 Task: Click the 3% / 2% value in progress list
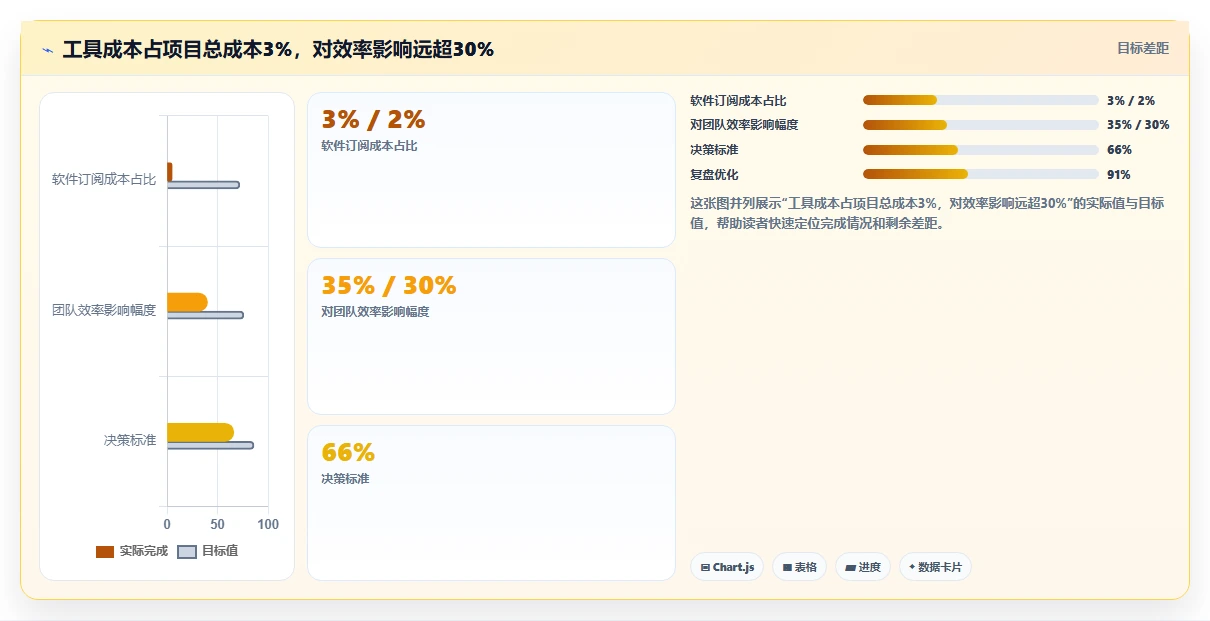click(1131, 100)
